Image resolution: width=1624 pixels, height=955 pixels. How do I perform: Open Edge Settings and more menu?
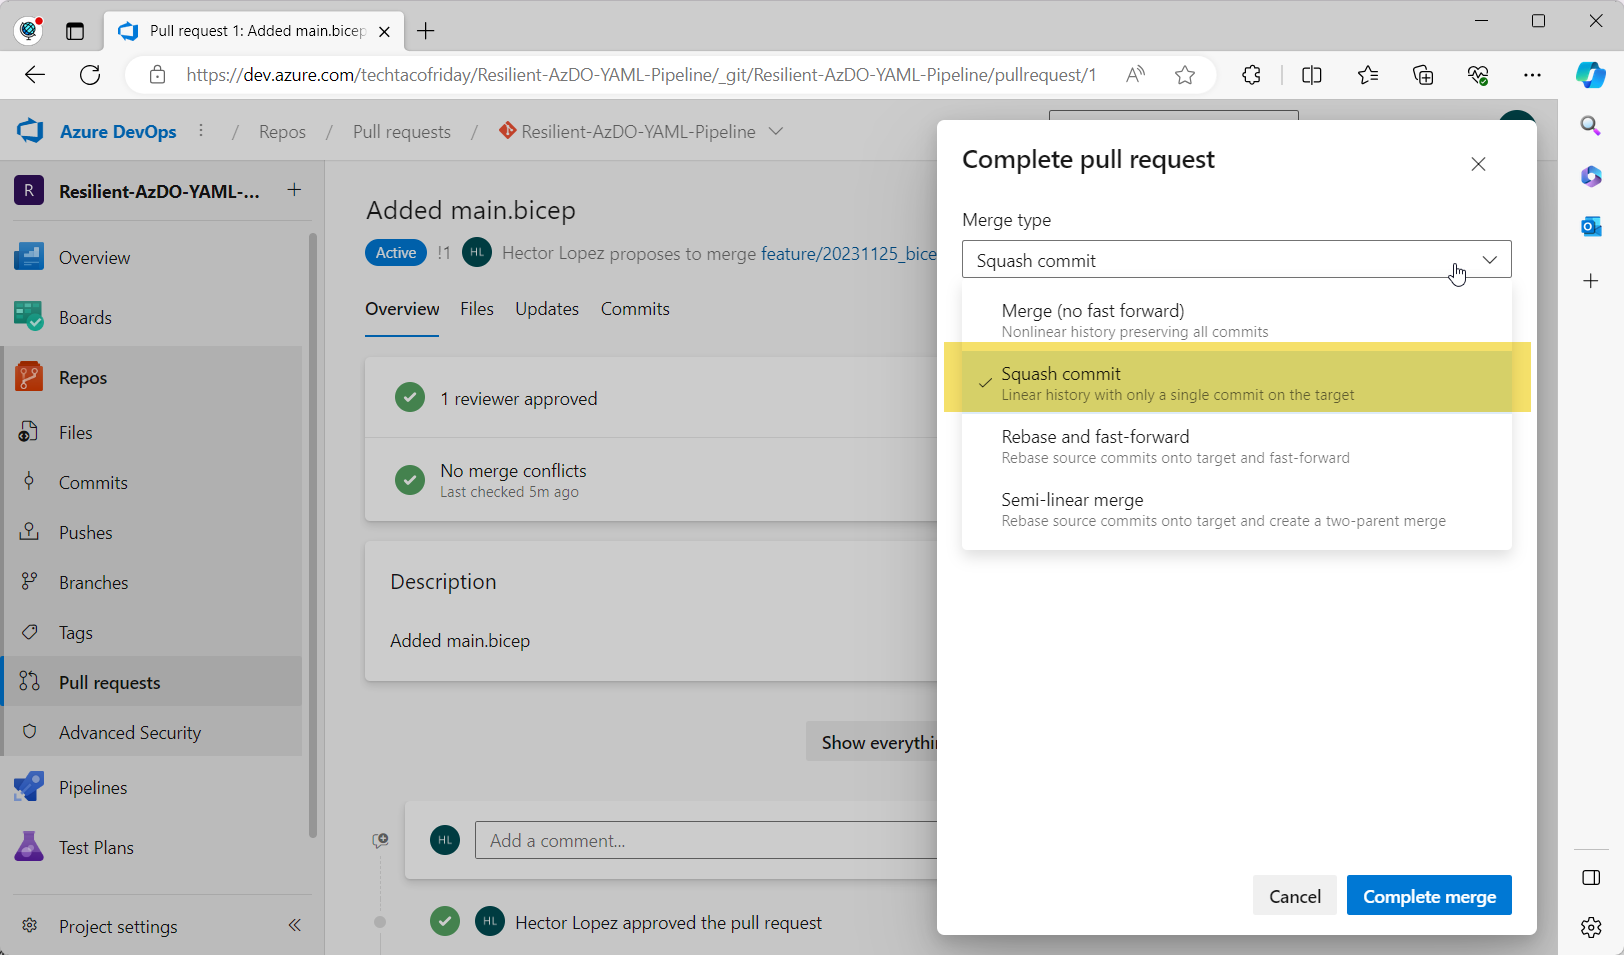pos(1532,75)
